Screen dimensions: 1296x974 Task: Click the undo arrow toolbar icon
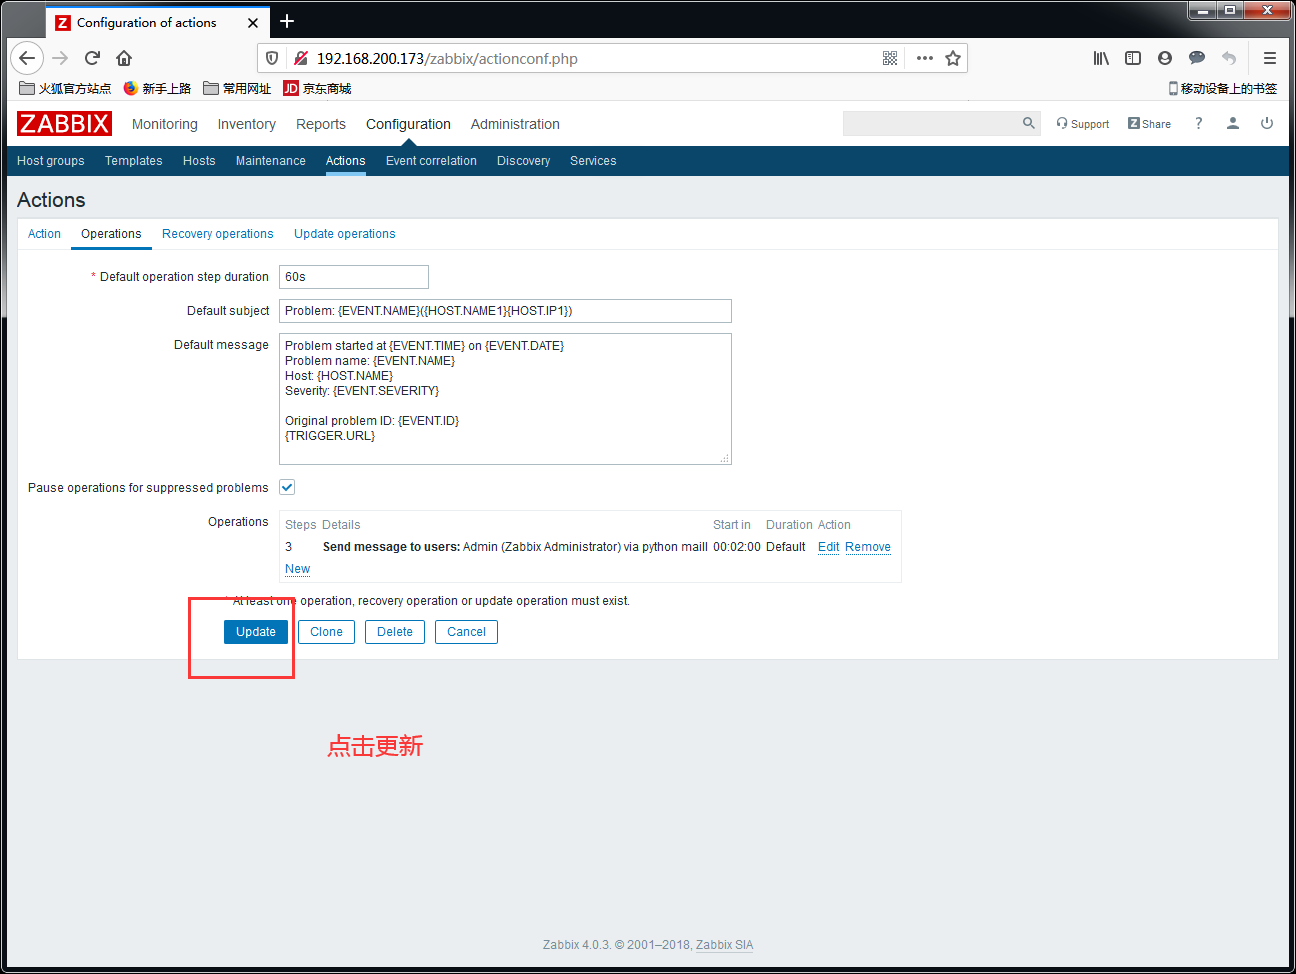tap(1229, 58)
